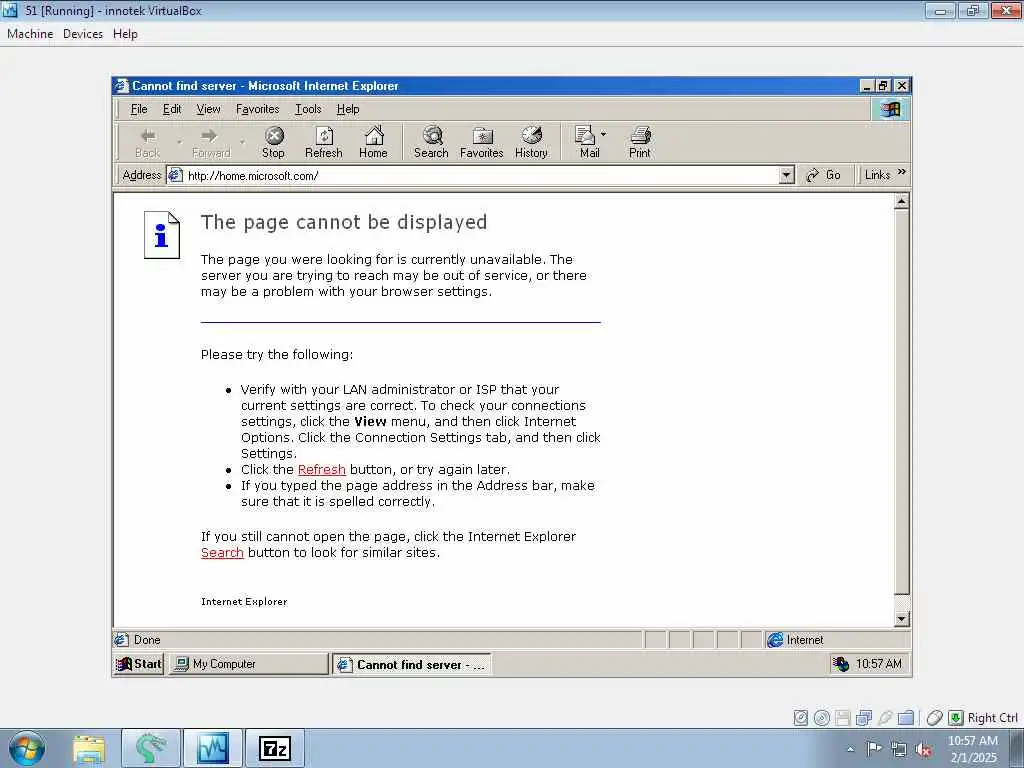
Task: Show hidden tray icons arrow
Action: (x=850, y=750)
